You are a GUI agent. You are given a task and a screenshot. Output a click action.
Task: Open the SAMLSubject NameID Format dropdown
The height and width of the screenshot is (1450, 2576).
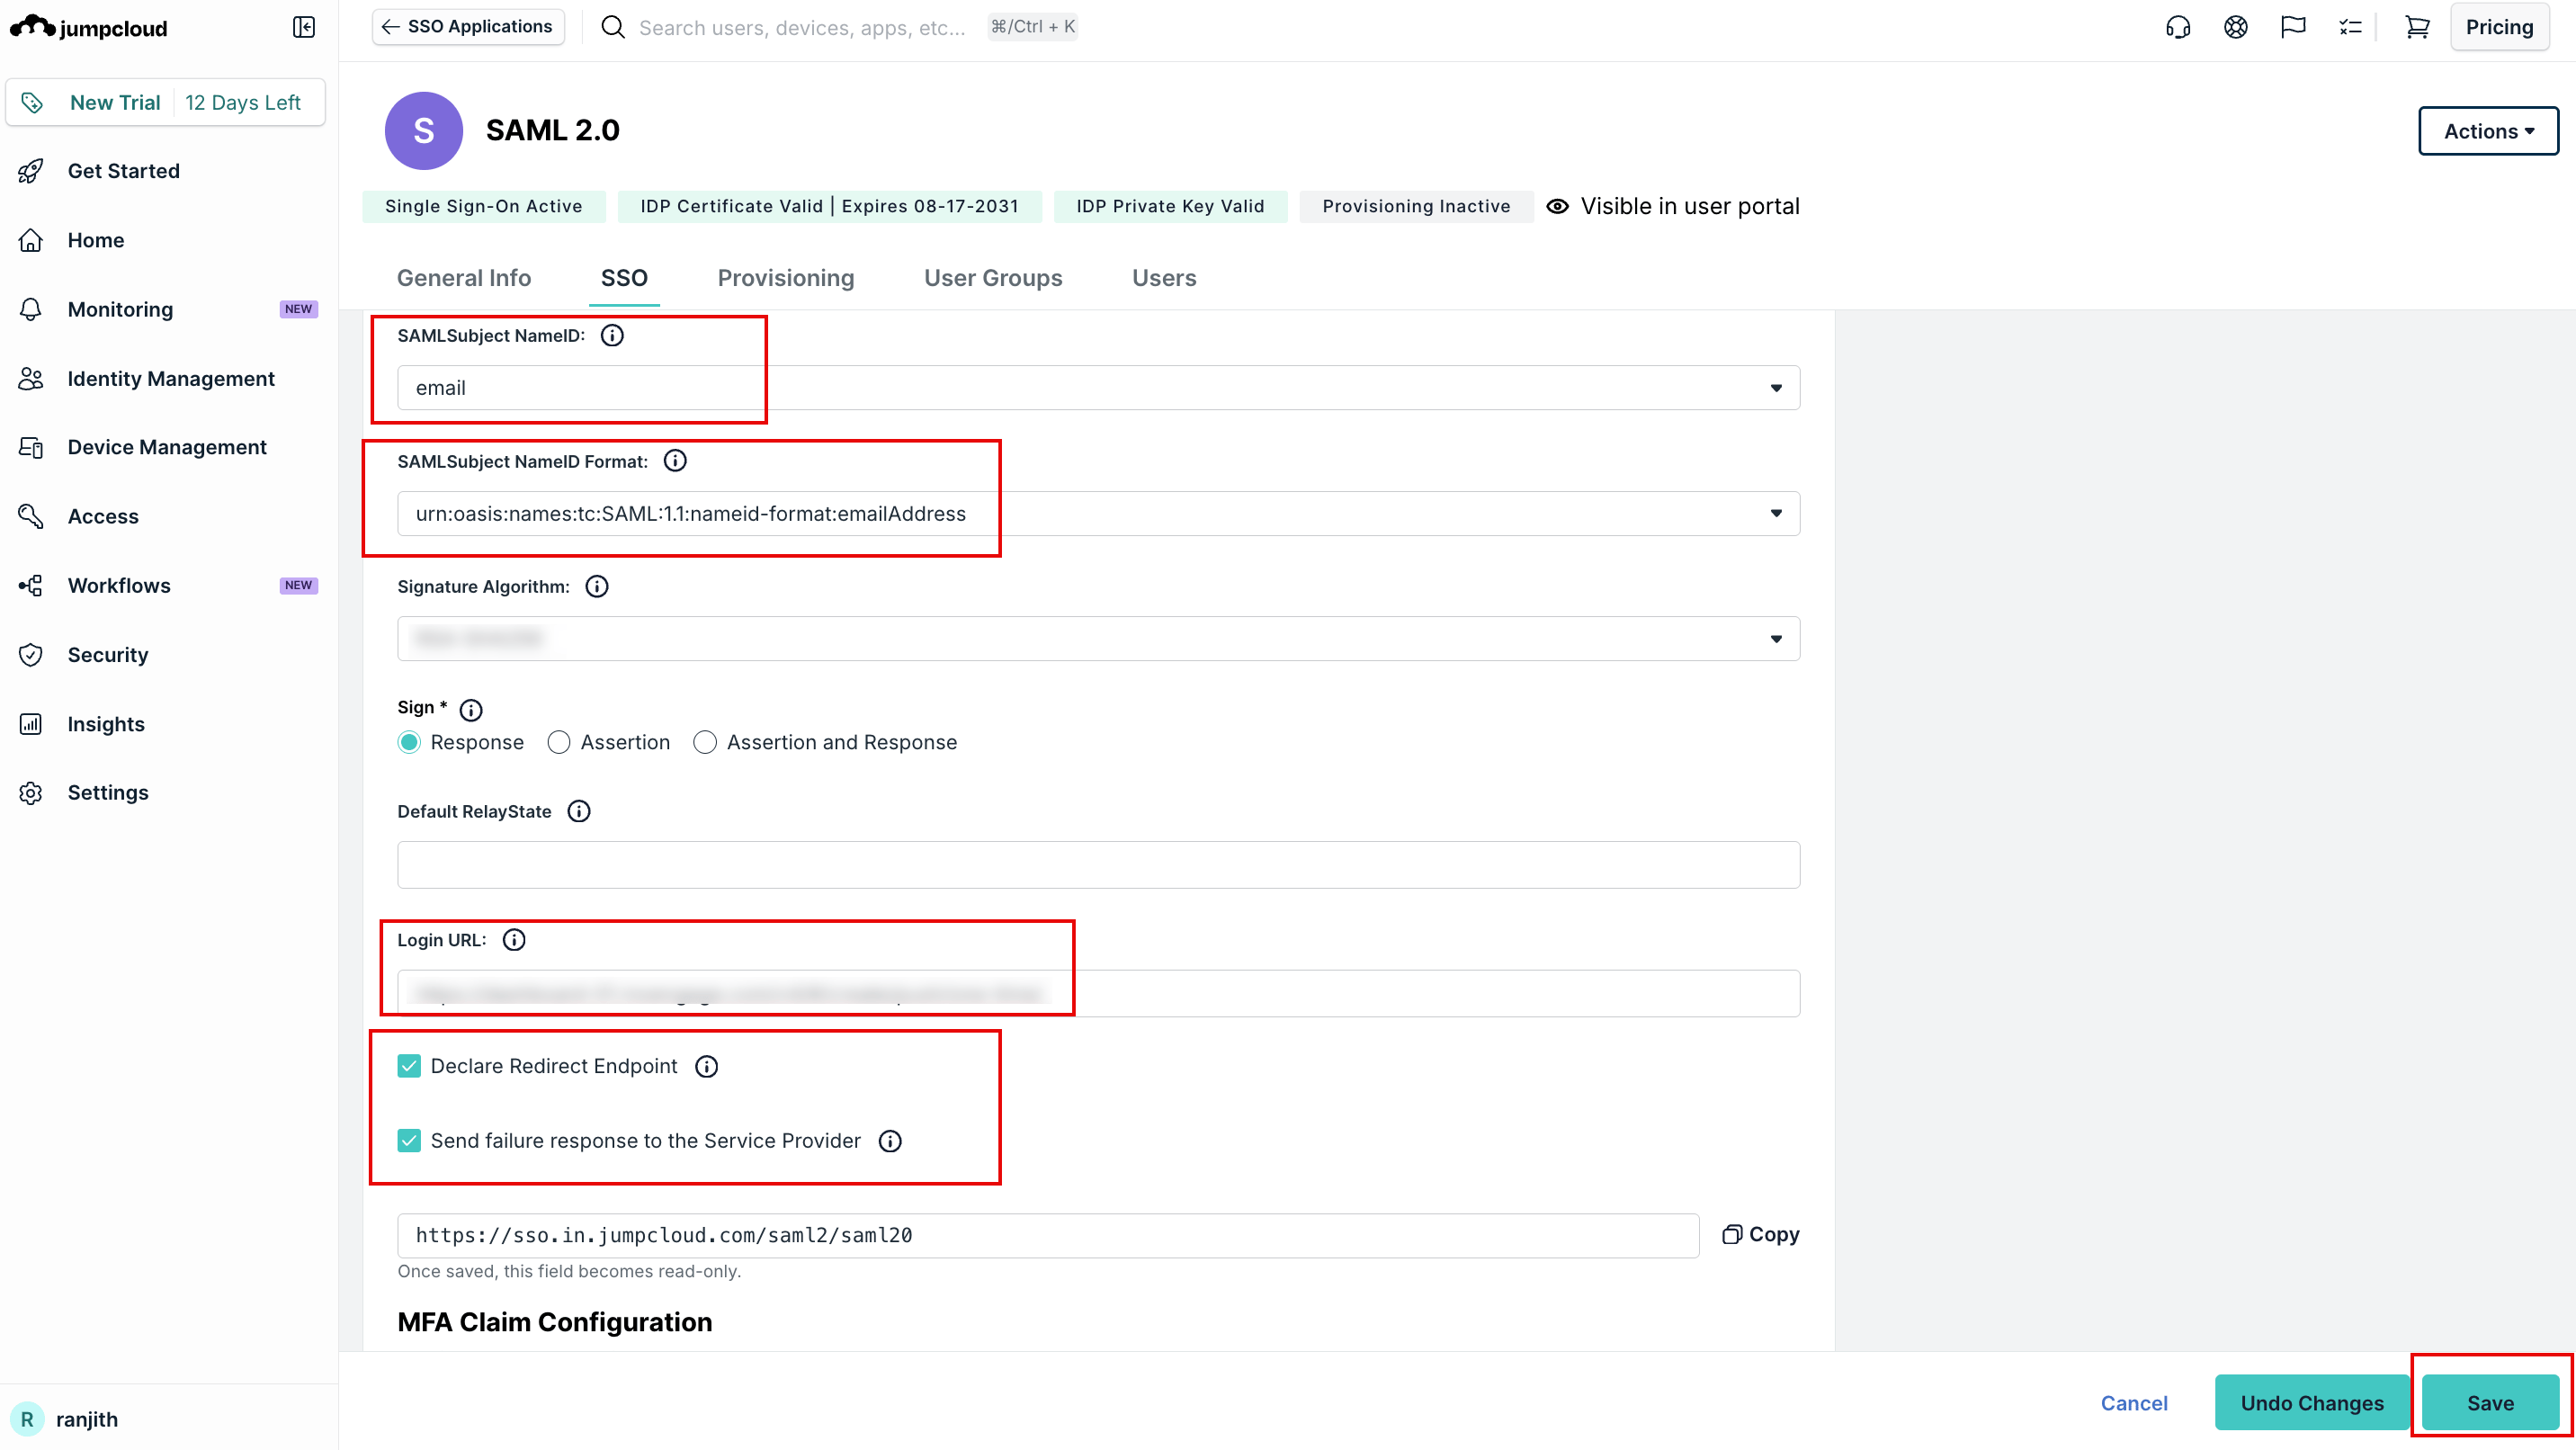(1098, 513)
